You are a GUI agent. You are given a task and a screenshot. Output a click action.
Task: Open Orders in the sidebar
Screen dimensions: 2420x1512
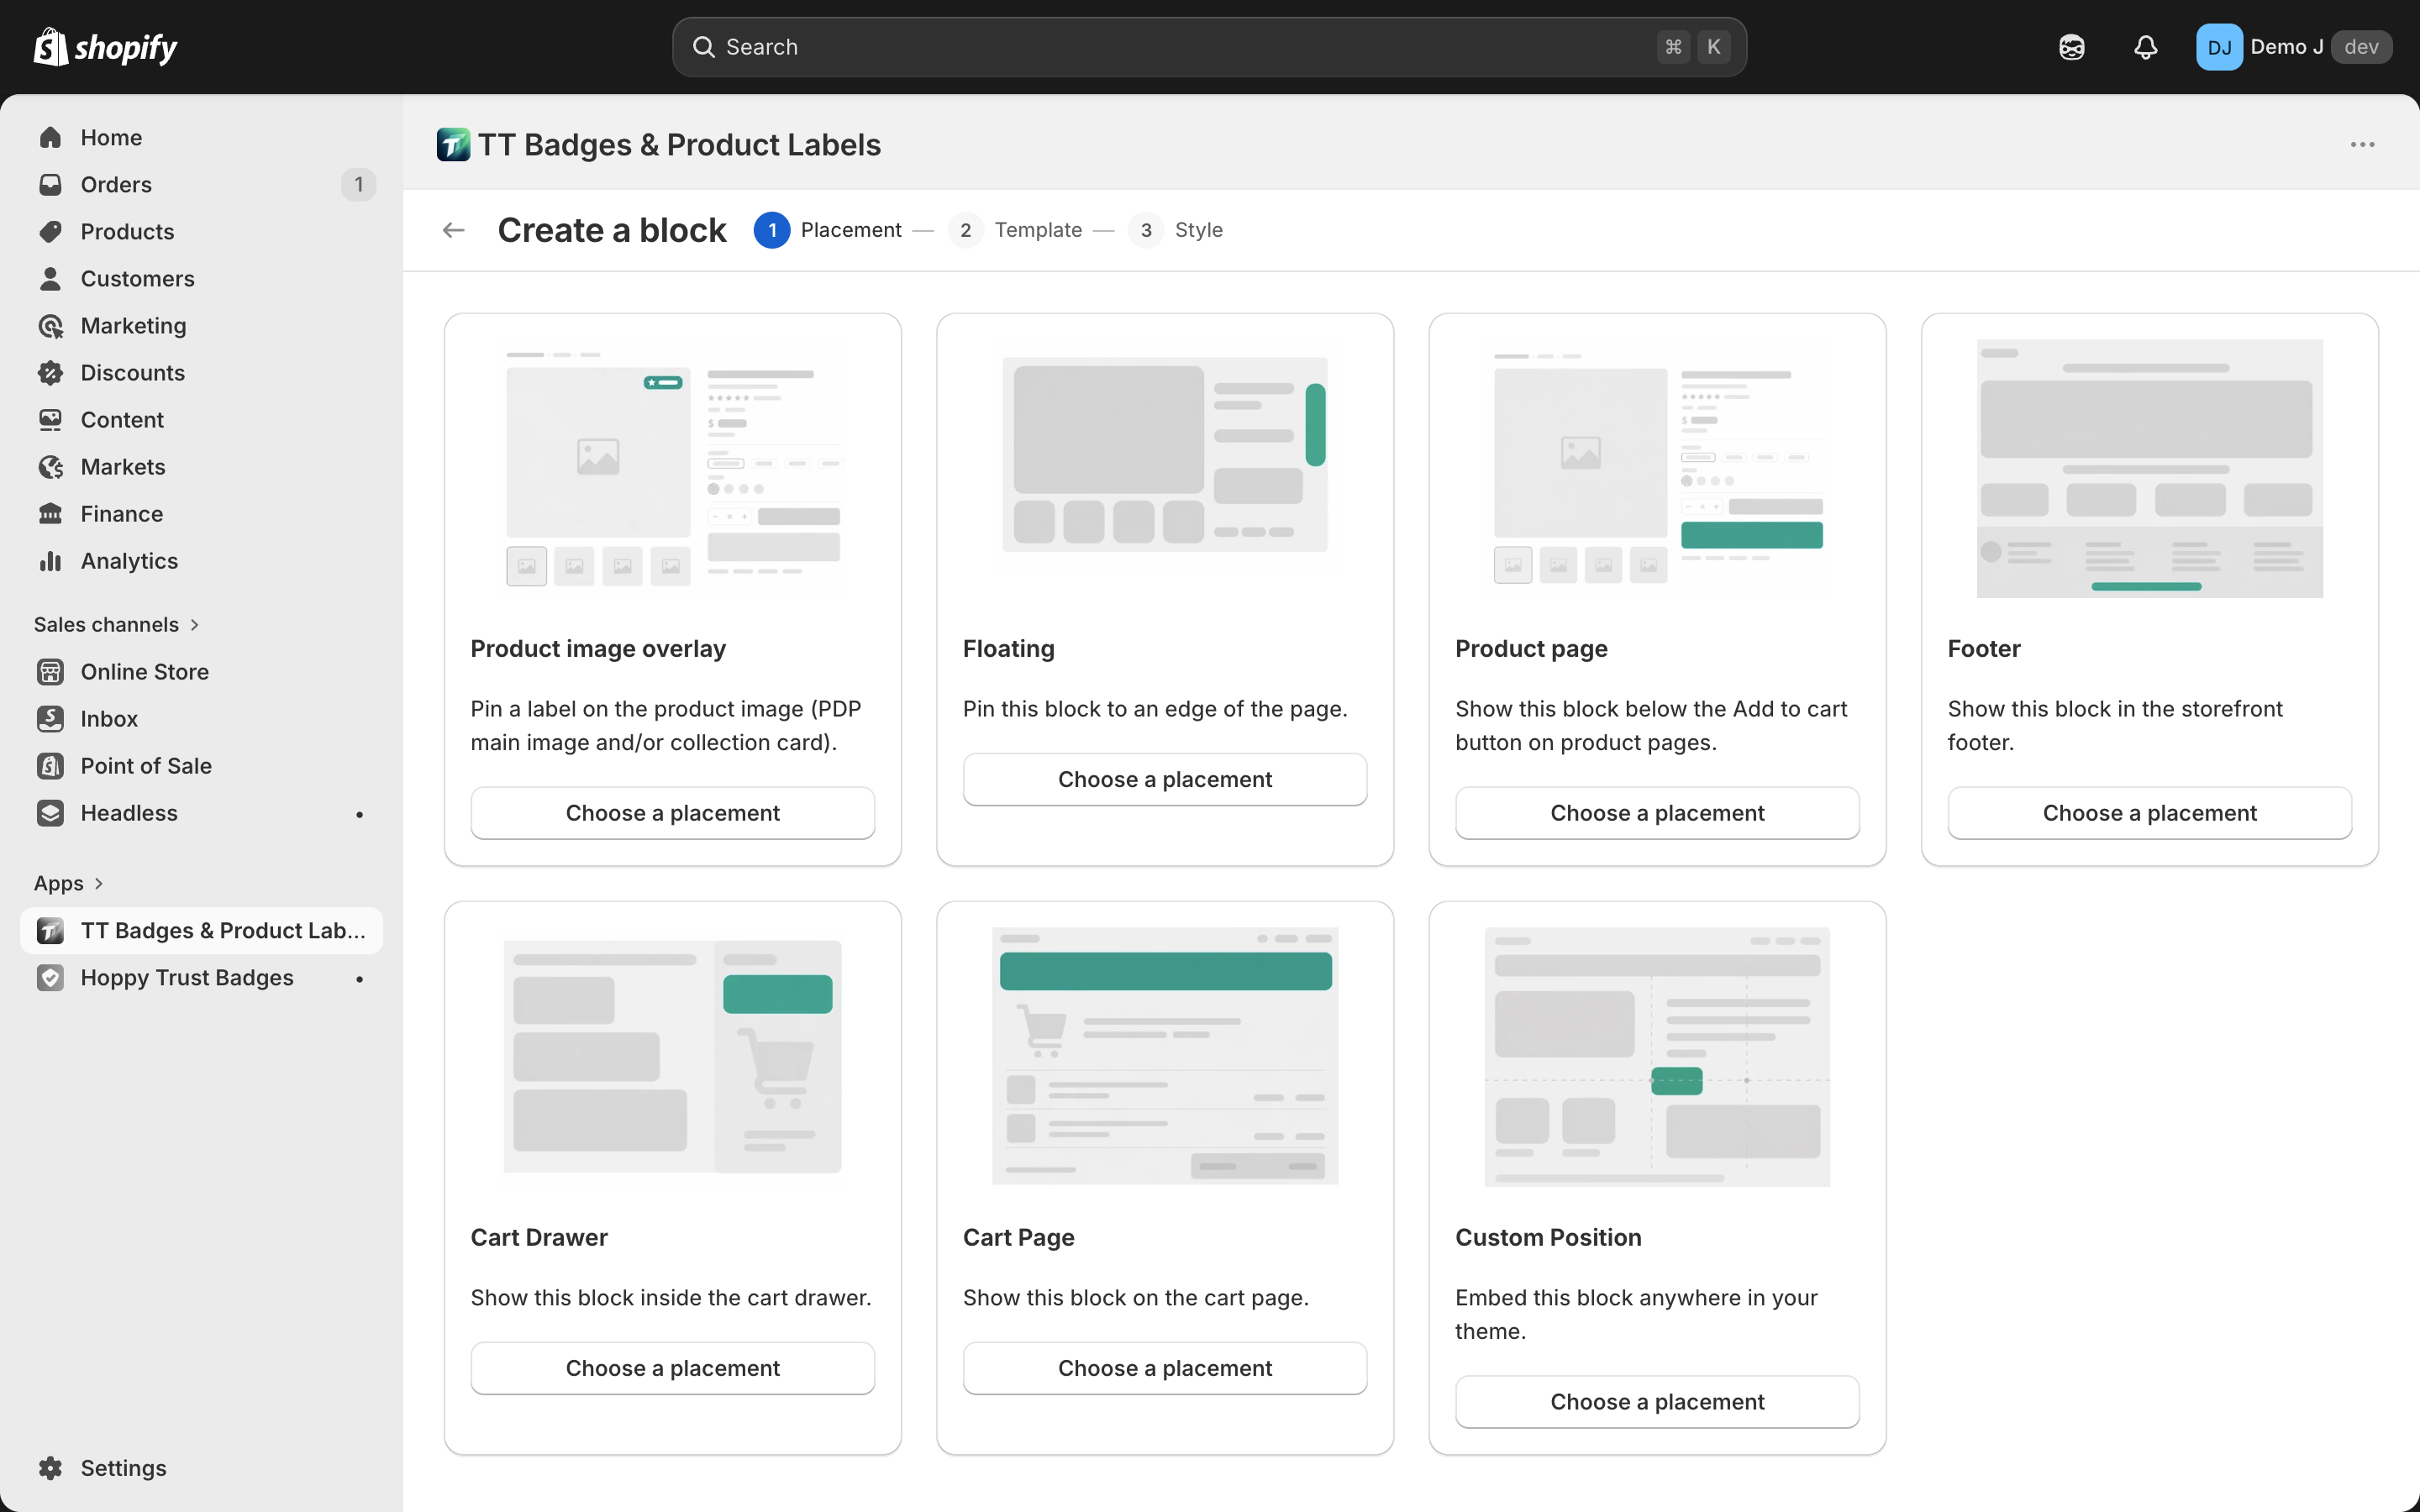tap(201, 184)
